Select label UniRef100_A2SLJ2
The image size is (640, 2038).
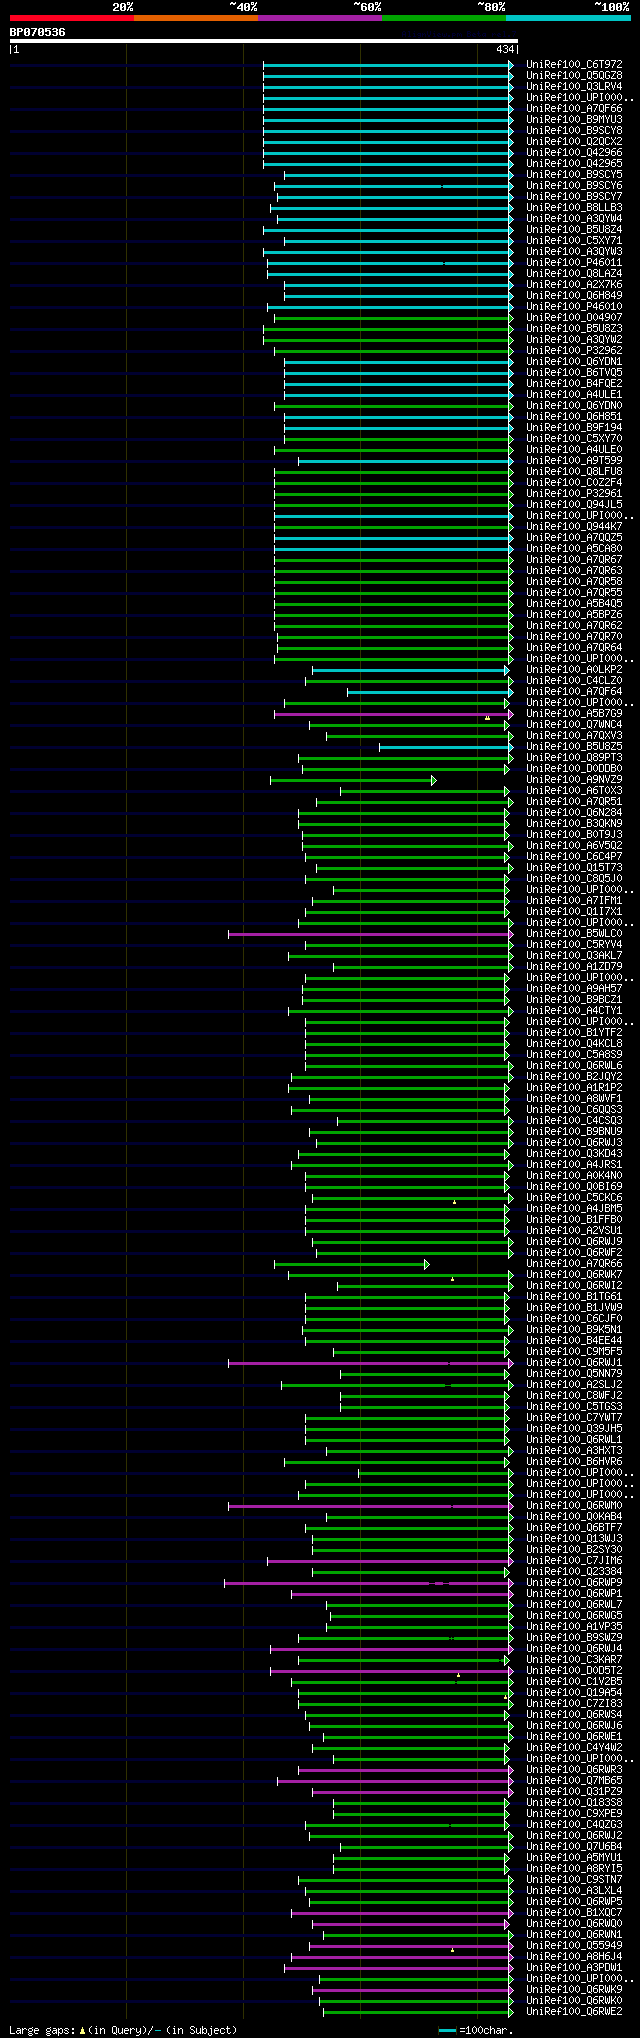[x=574, y=1385]
